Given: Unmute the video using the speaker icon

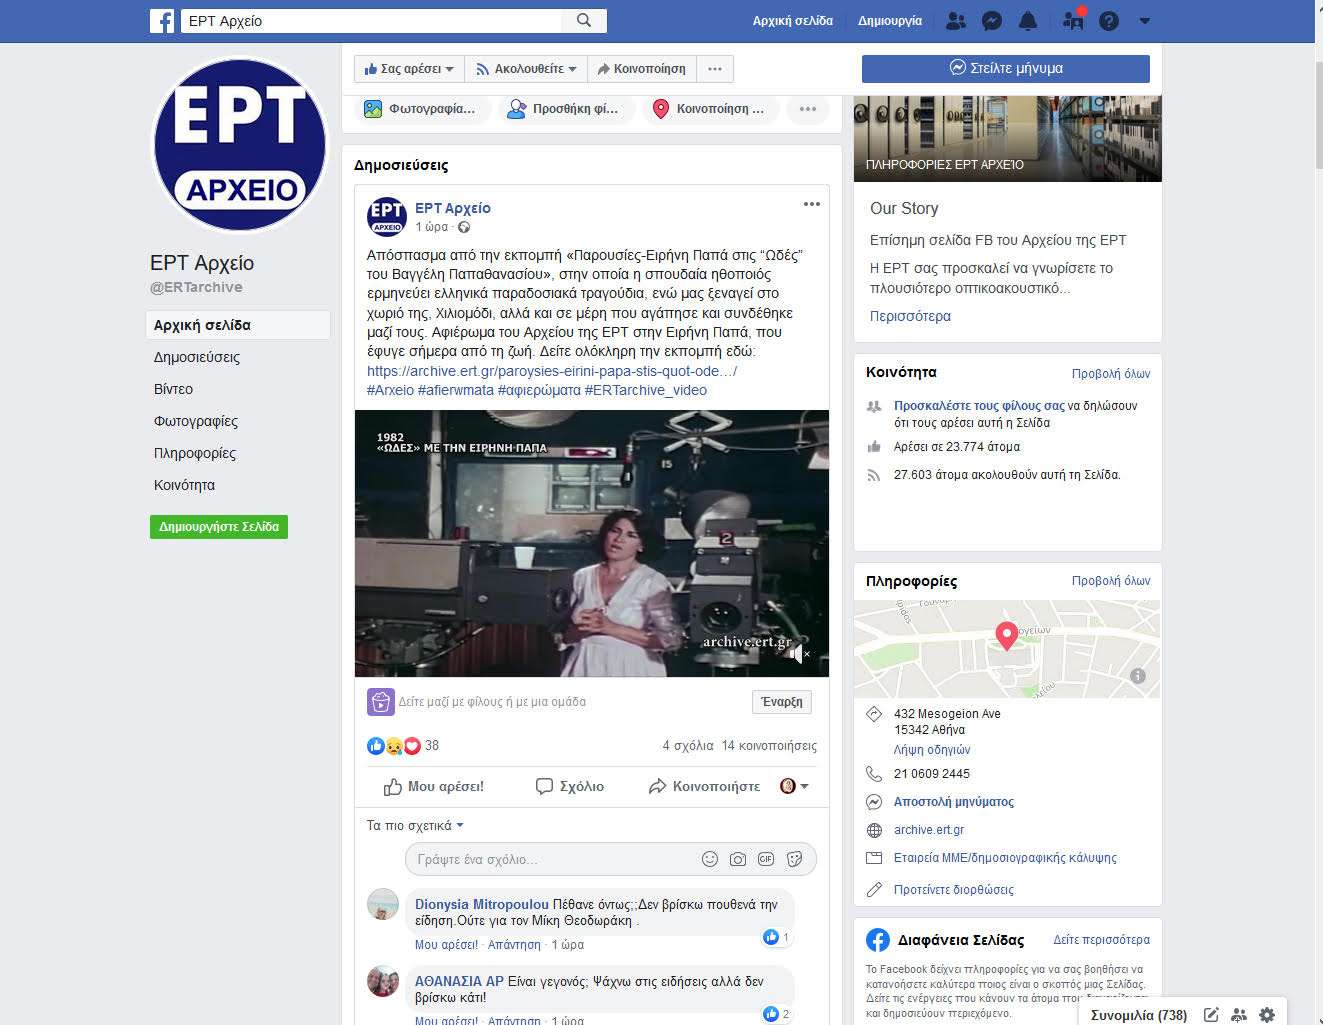Looking at the screenshot, I should point(797,654).
